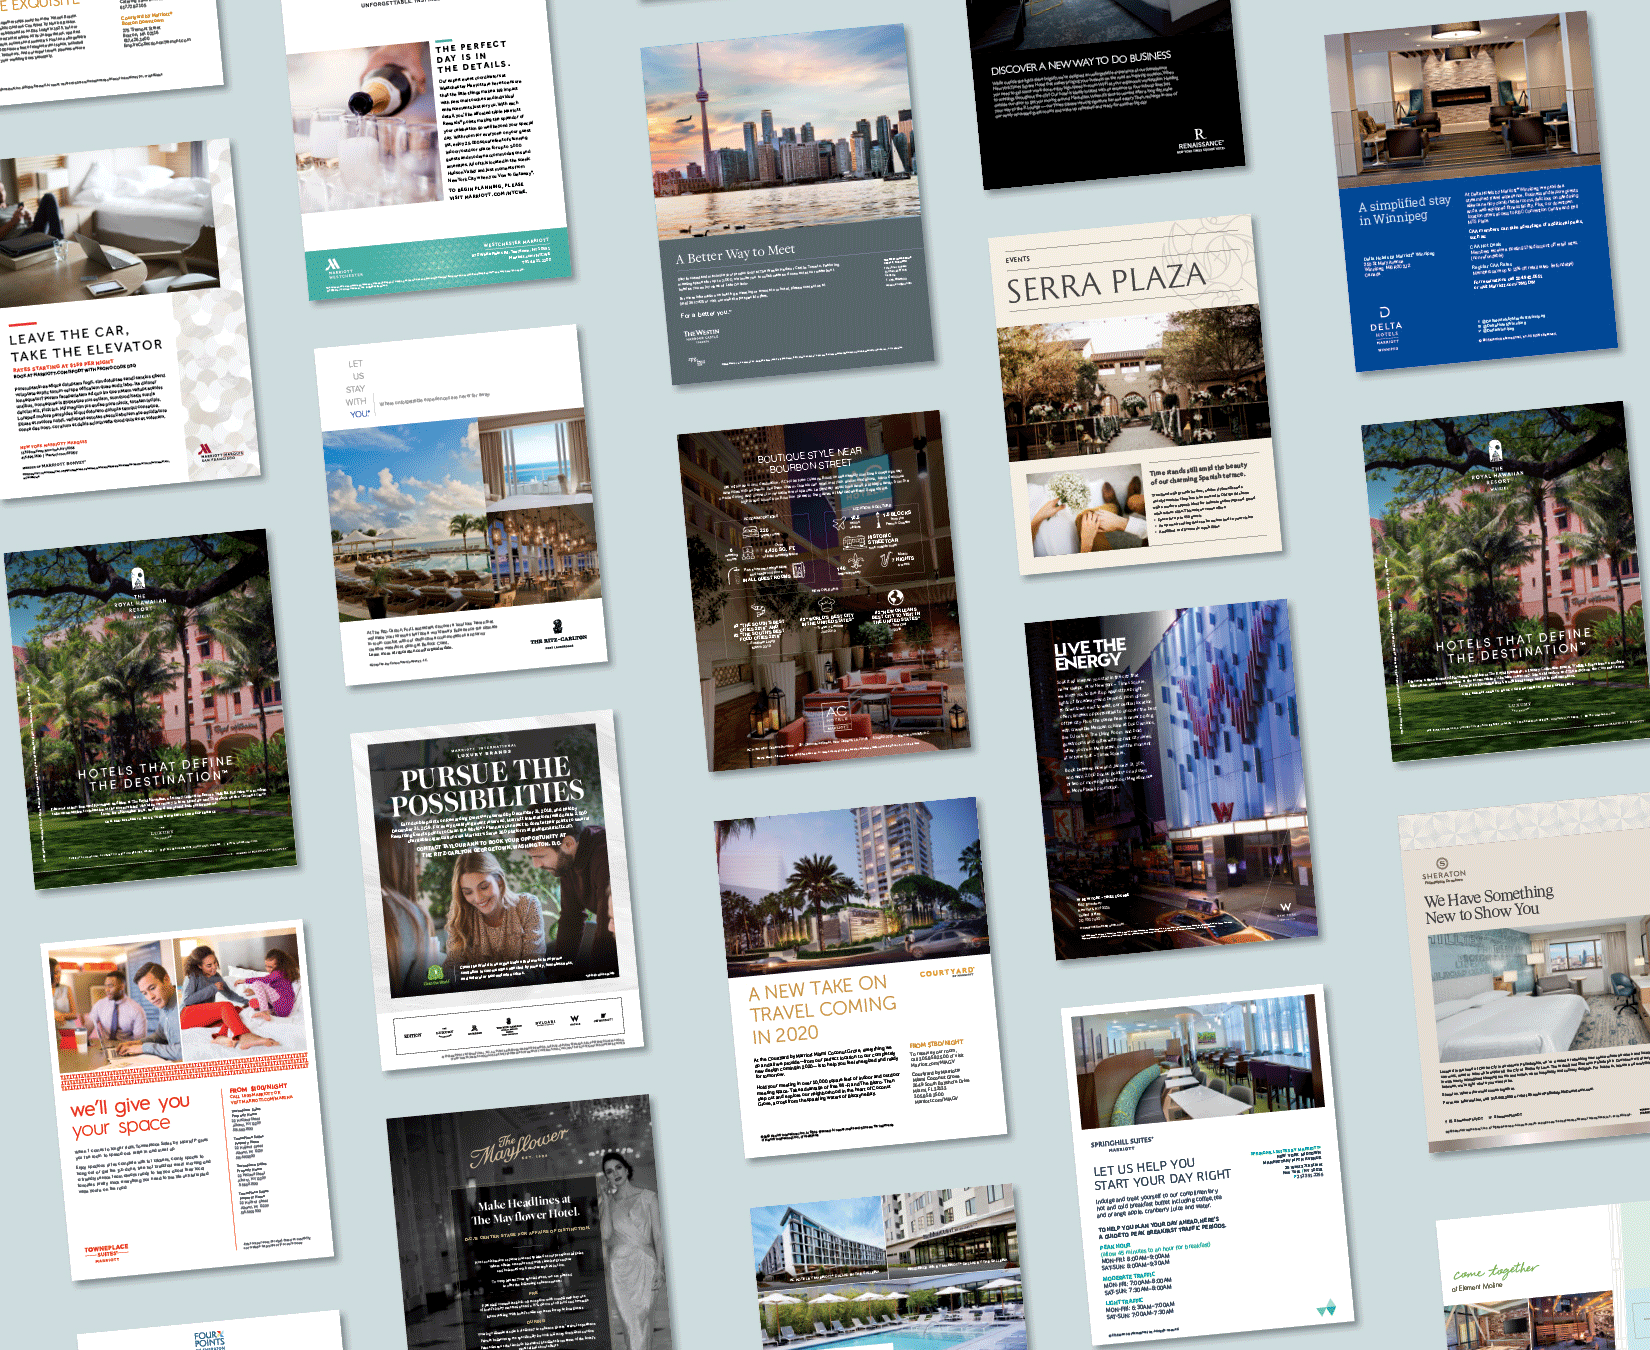This screenshot has height=1350, width=1650.
Task: Click the "LET US HELP YOU START YOUR DAY RIGHT" heading
Action: click(1162, 1173)
